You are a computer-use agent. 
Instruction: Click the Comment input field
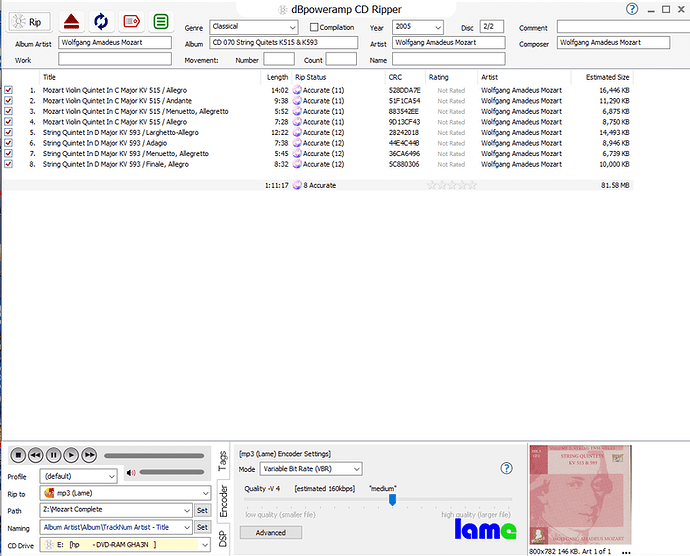[623, 27]
